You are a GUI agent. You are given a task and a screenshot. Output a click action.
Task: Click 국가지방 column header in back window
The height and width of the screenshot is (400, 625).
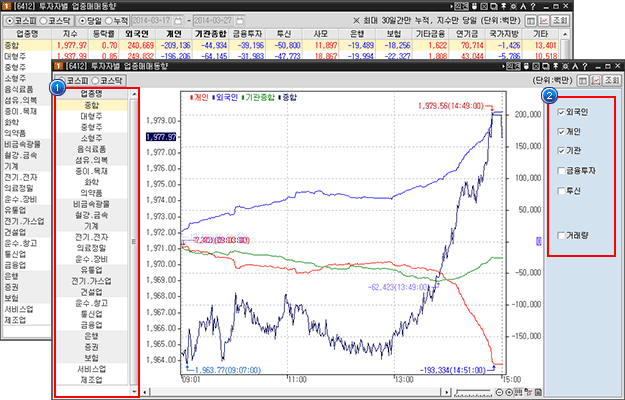click(x=504, y=34)
